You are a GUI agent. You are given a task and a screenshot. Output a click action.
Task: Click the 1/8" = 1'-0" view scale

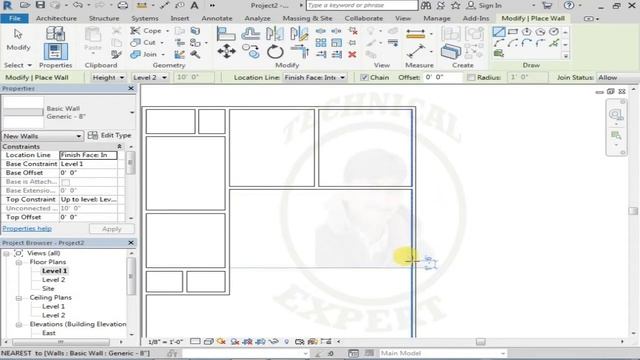coord(165,342)
